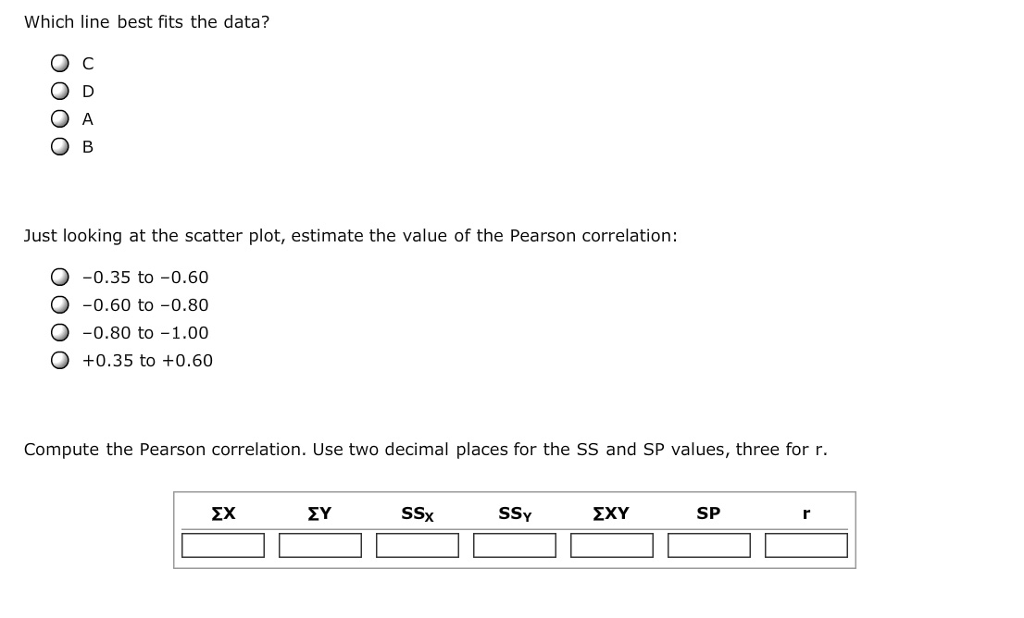Screen dimensions: 1024x618
Task: Click the r answer input box
Action: [806, 545]
